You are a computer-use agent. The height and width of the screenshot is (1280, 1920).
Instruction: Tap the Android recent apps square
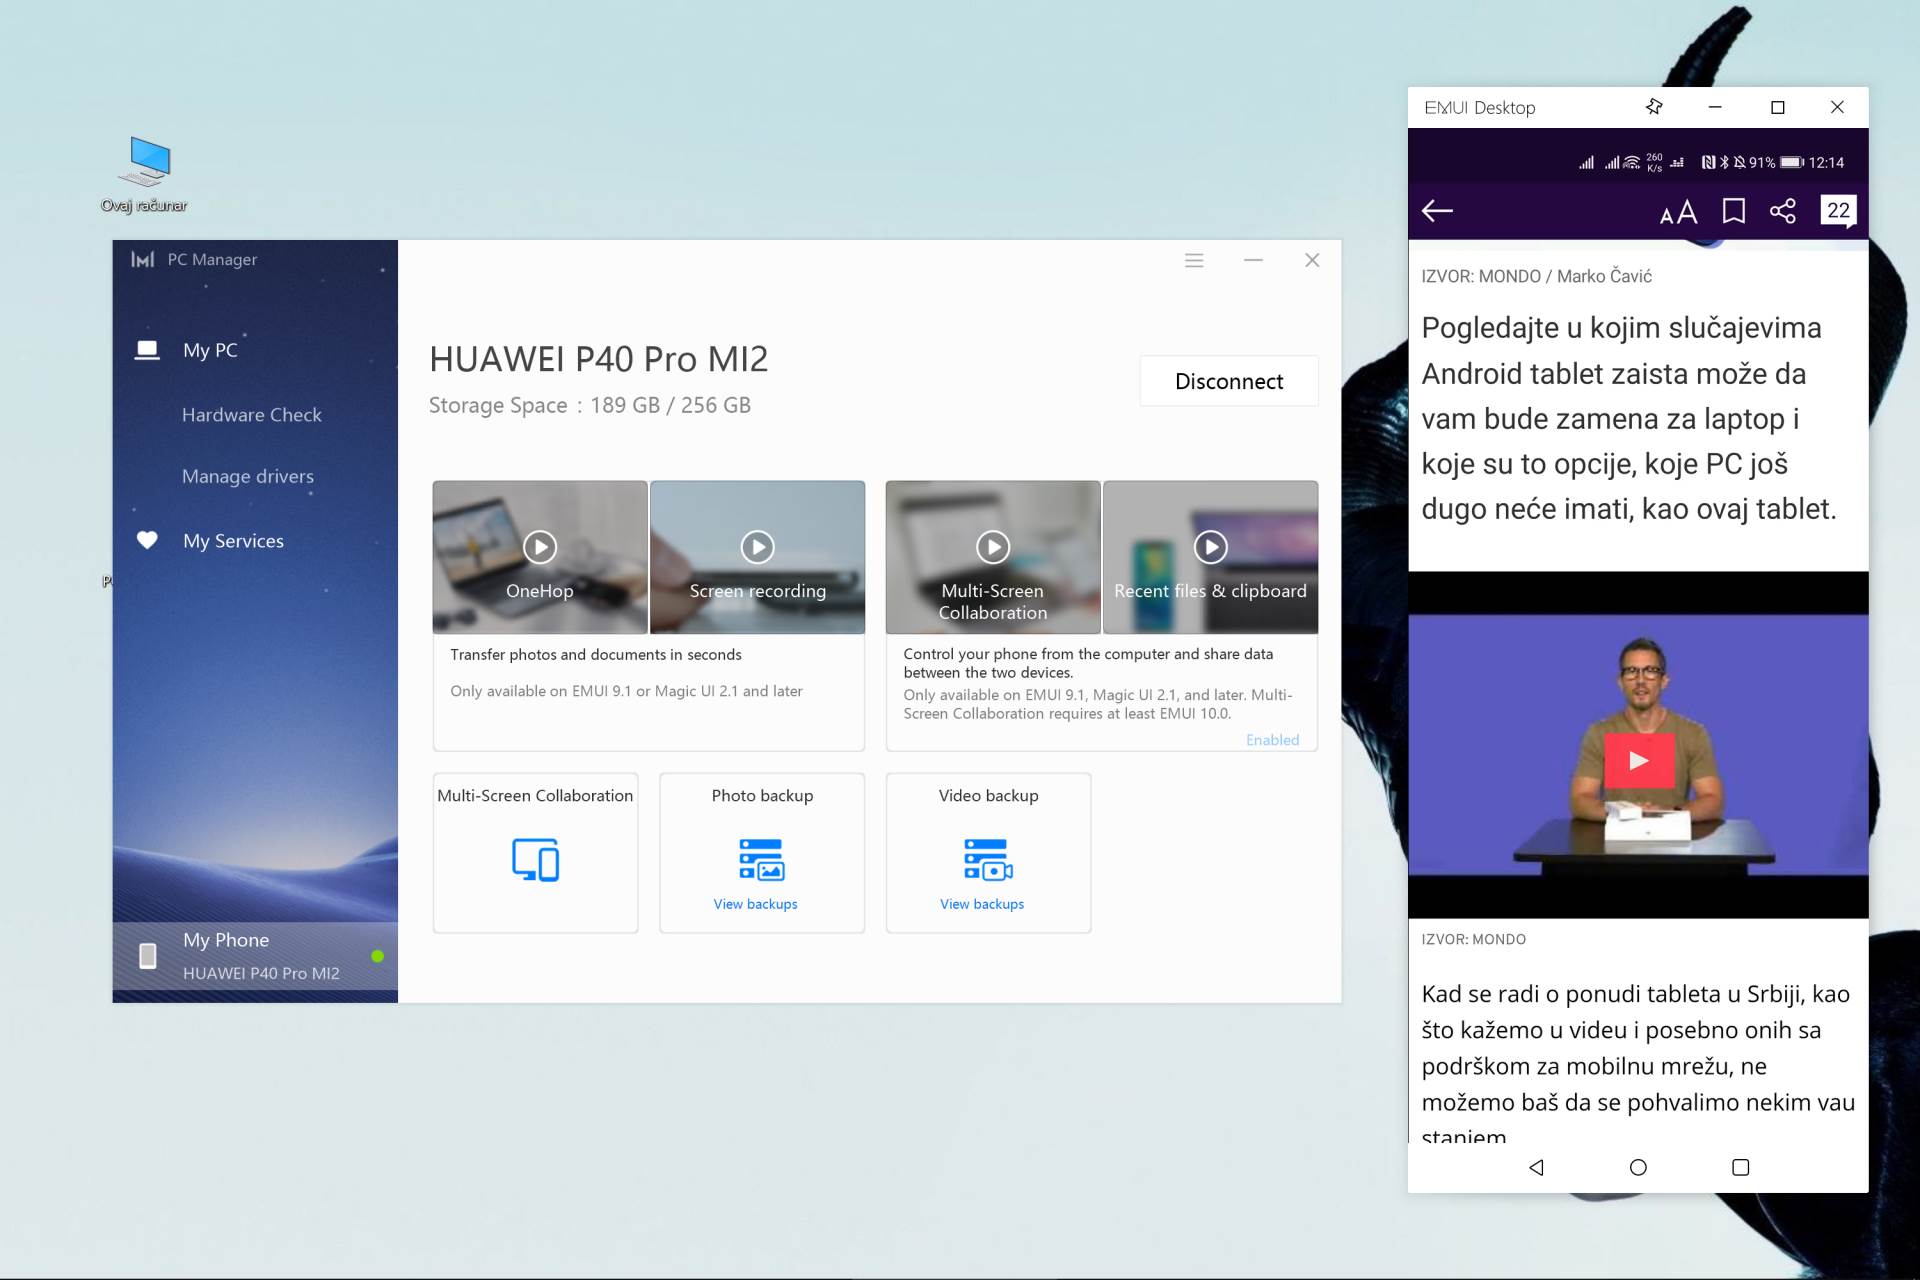[1740, 1167]
